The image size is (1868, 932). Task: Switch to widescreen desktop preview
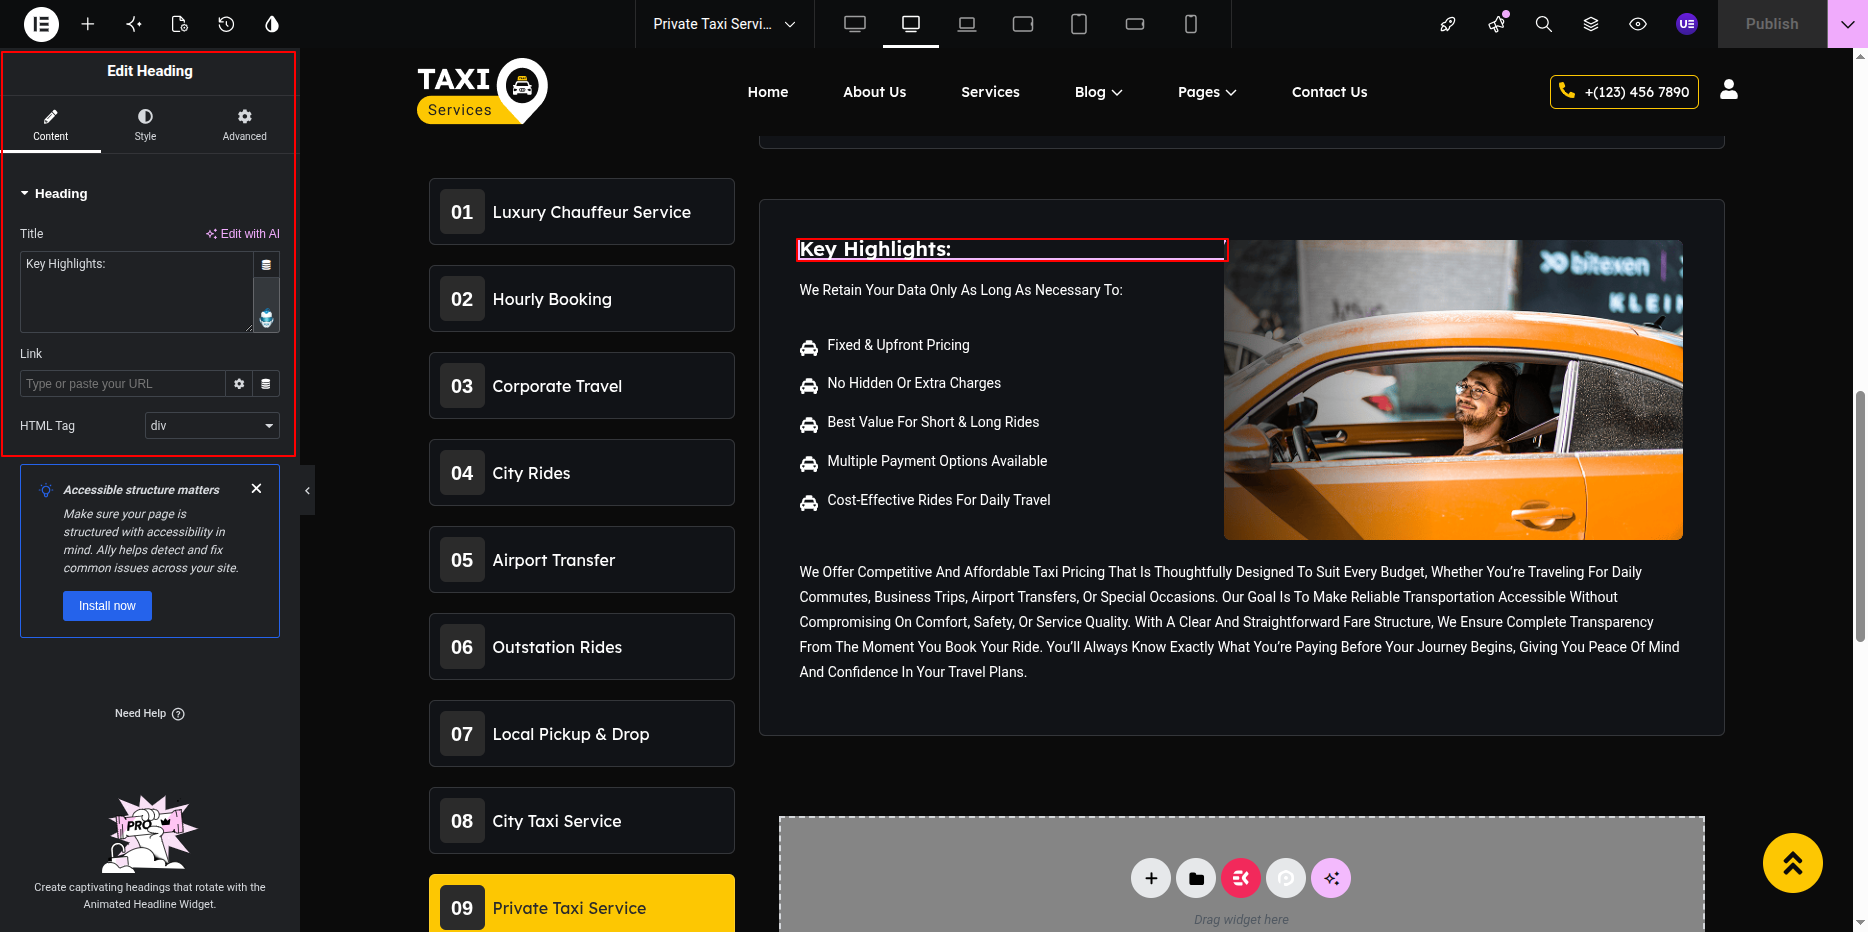pos(855,24)
